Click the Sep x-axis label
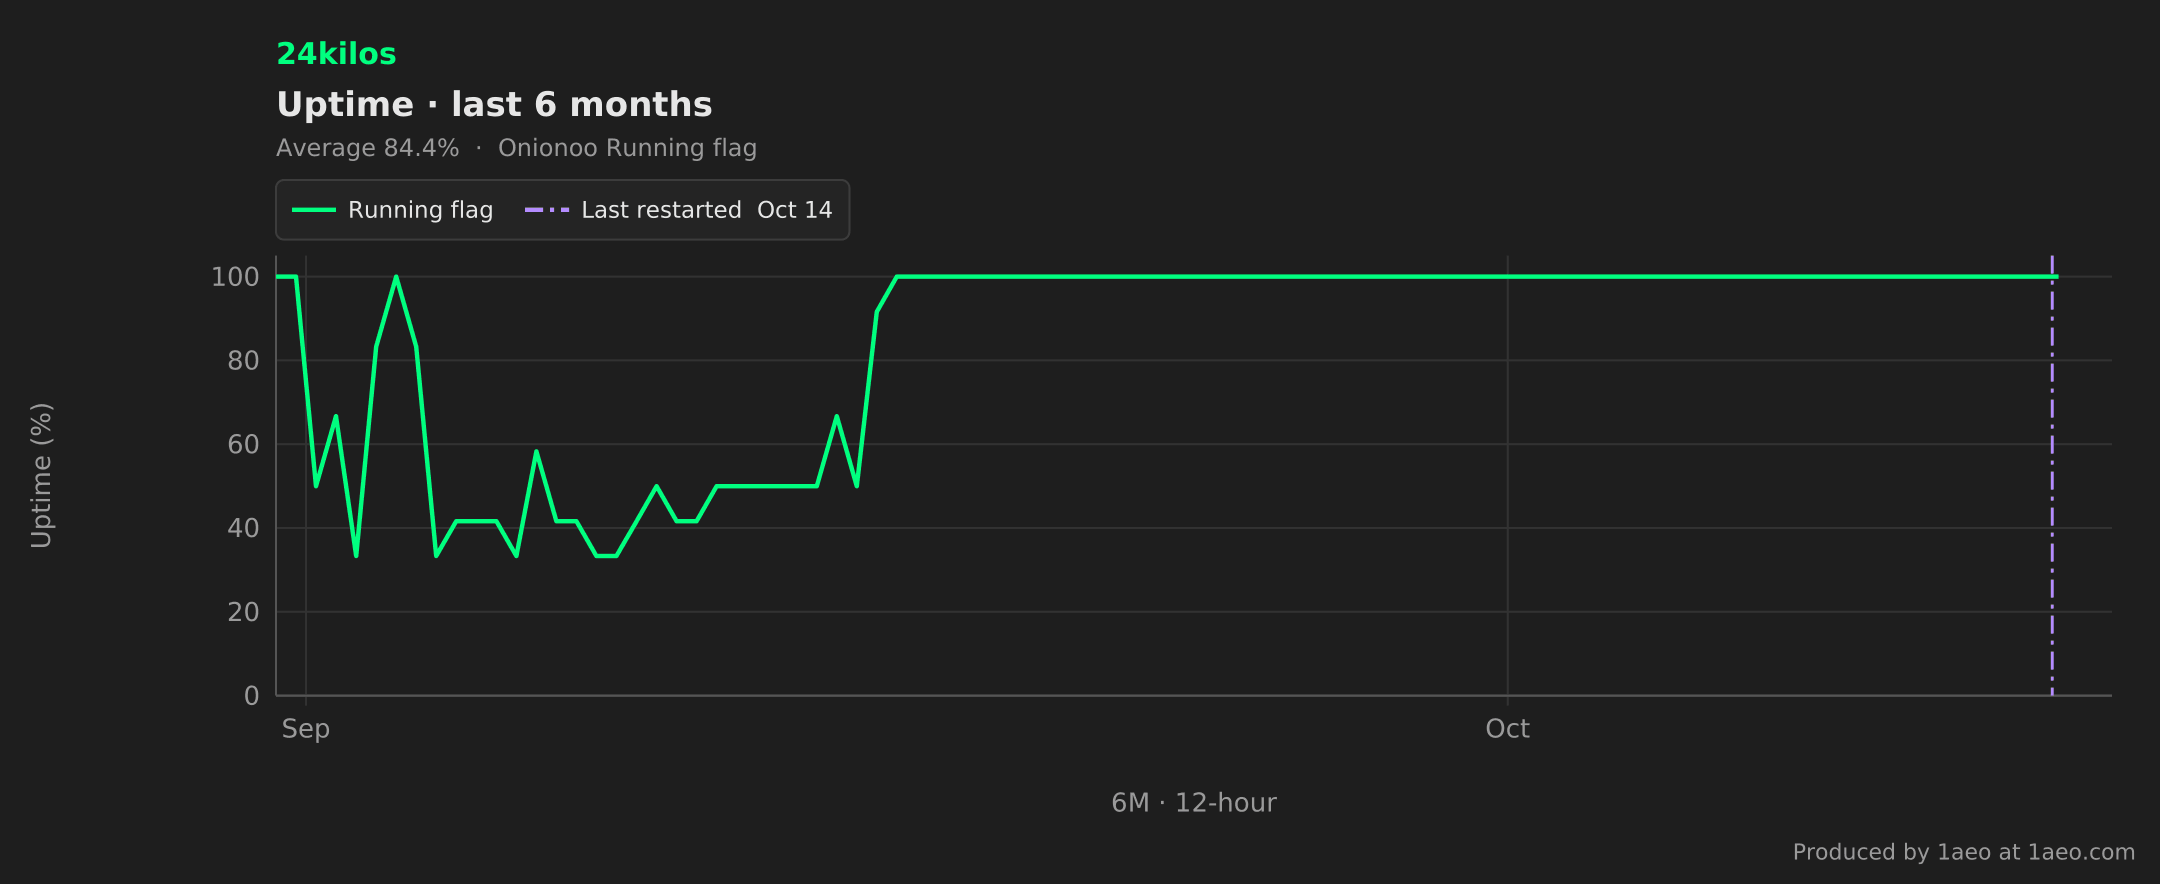 [306, 729]
